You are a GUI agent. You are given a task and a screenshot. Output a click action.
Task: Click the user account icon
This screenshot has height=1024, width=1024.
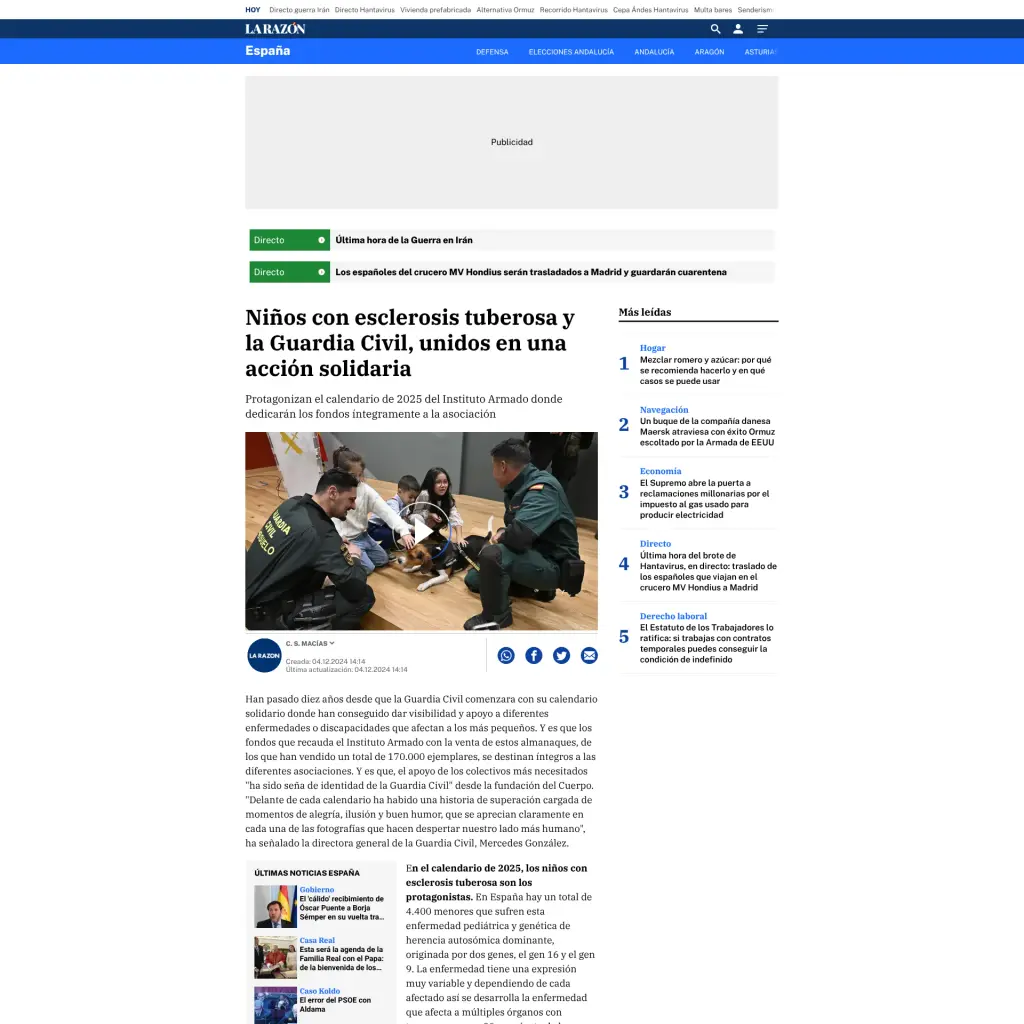(738, 29)
